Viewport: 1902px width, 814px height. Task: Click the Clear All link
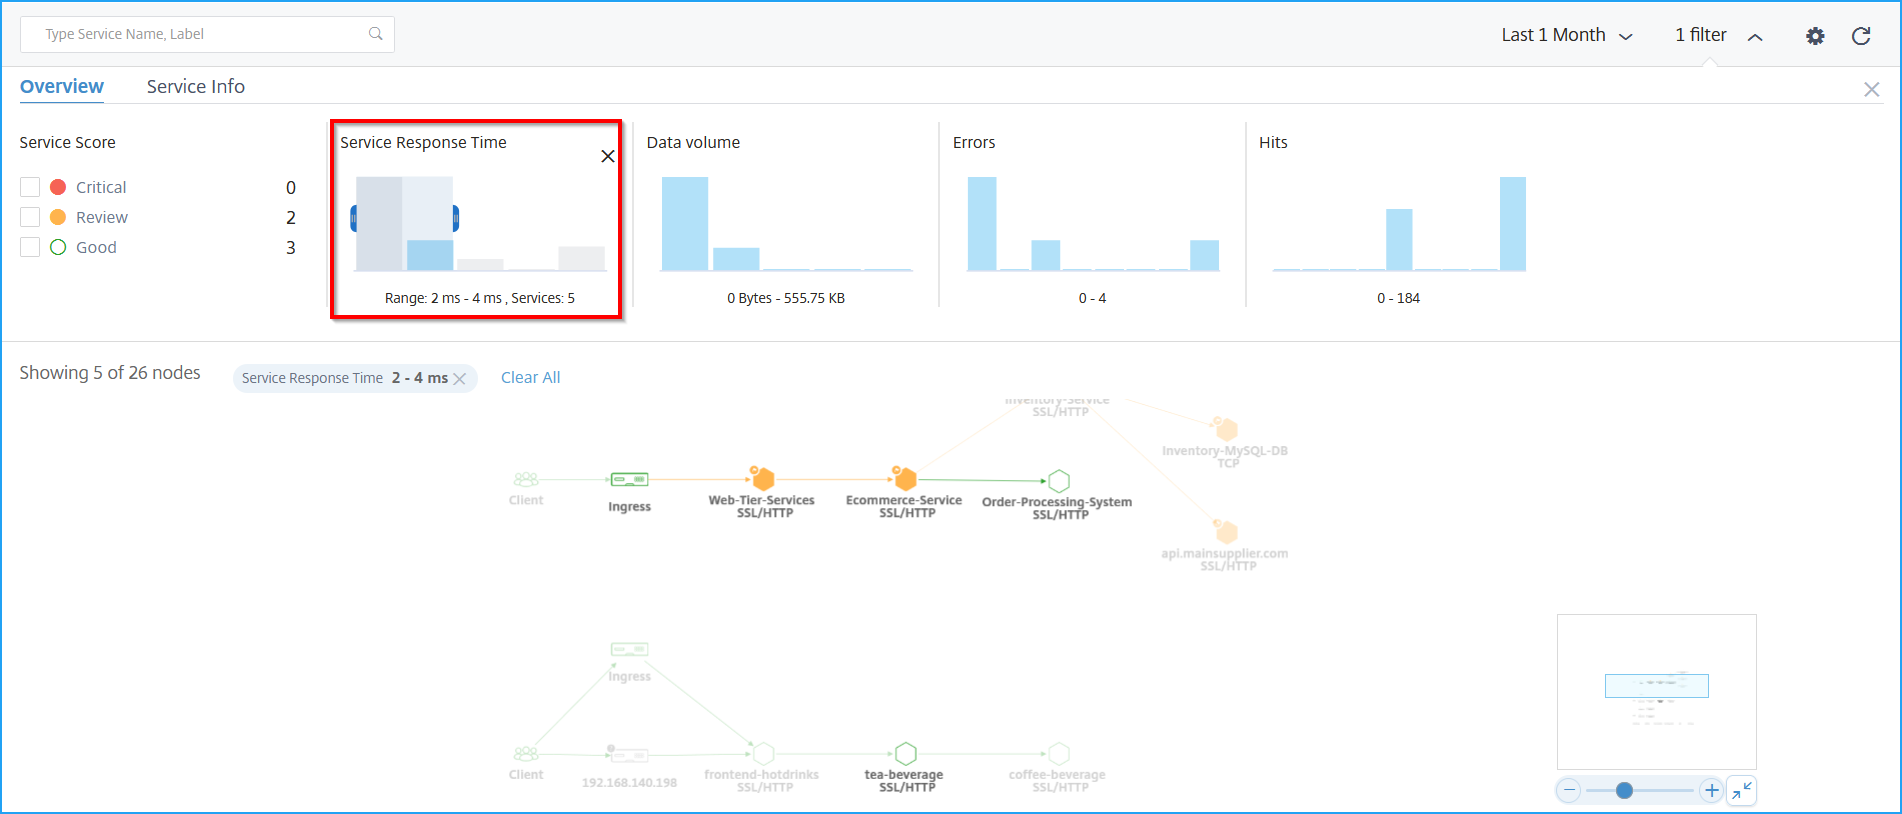530,378
